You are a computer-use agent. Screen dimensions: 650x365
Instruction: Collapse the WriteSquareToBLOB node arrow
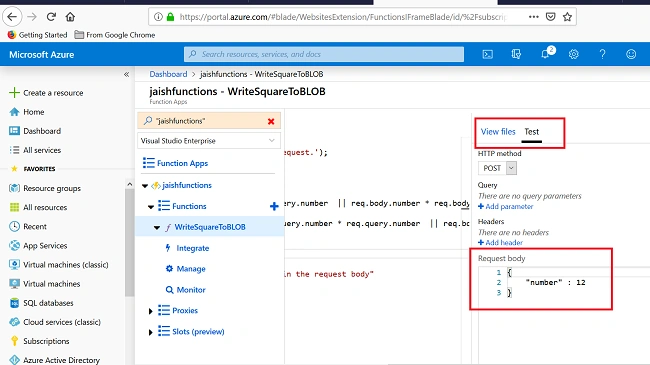[157, 227]
